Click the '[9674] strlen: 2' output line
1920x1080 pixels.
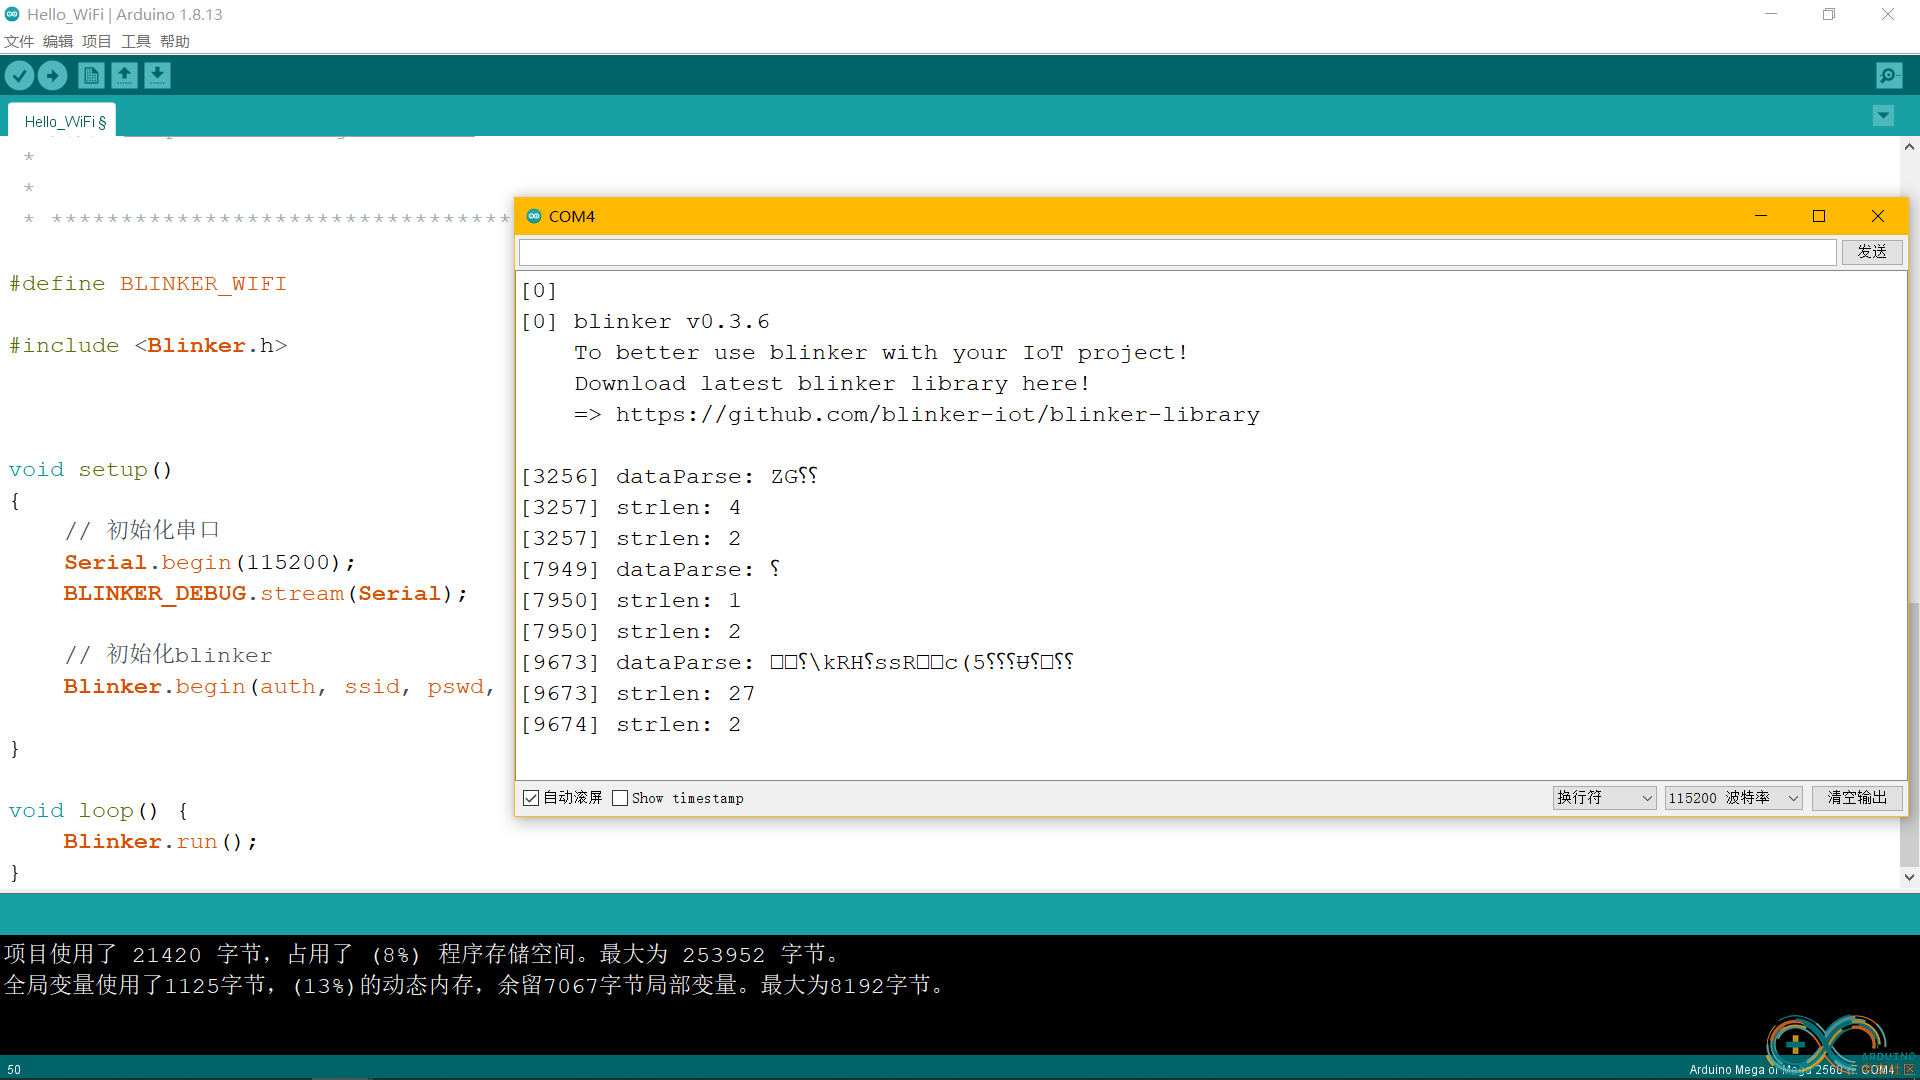pyautogui.click(x=631, y=725)
